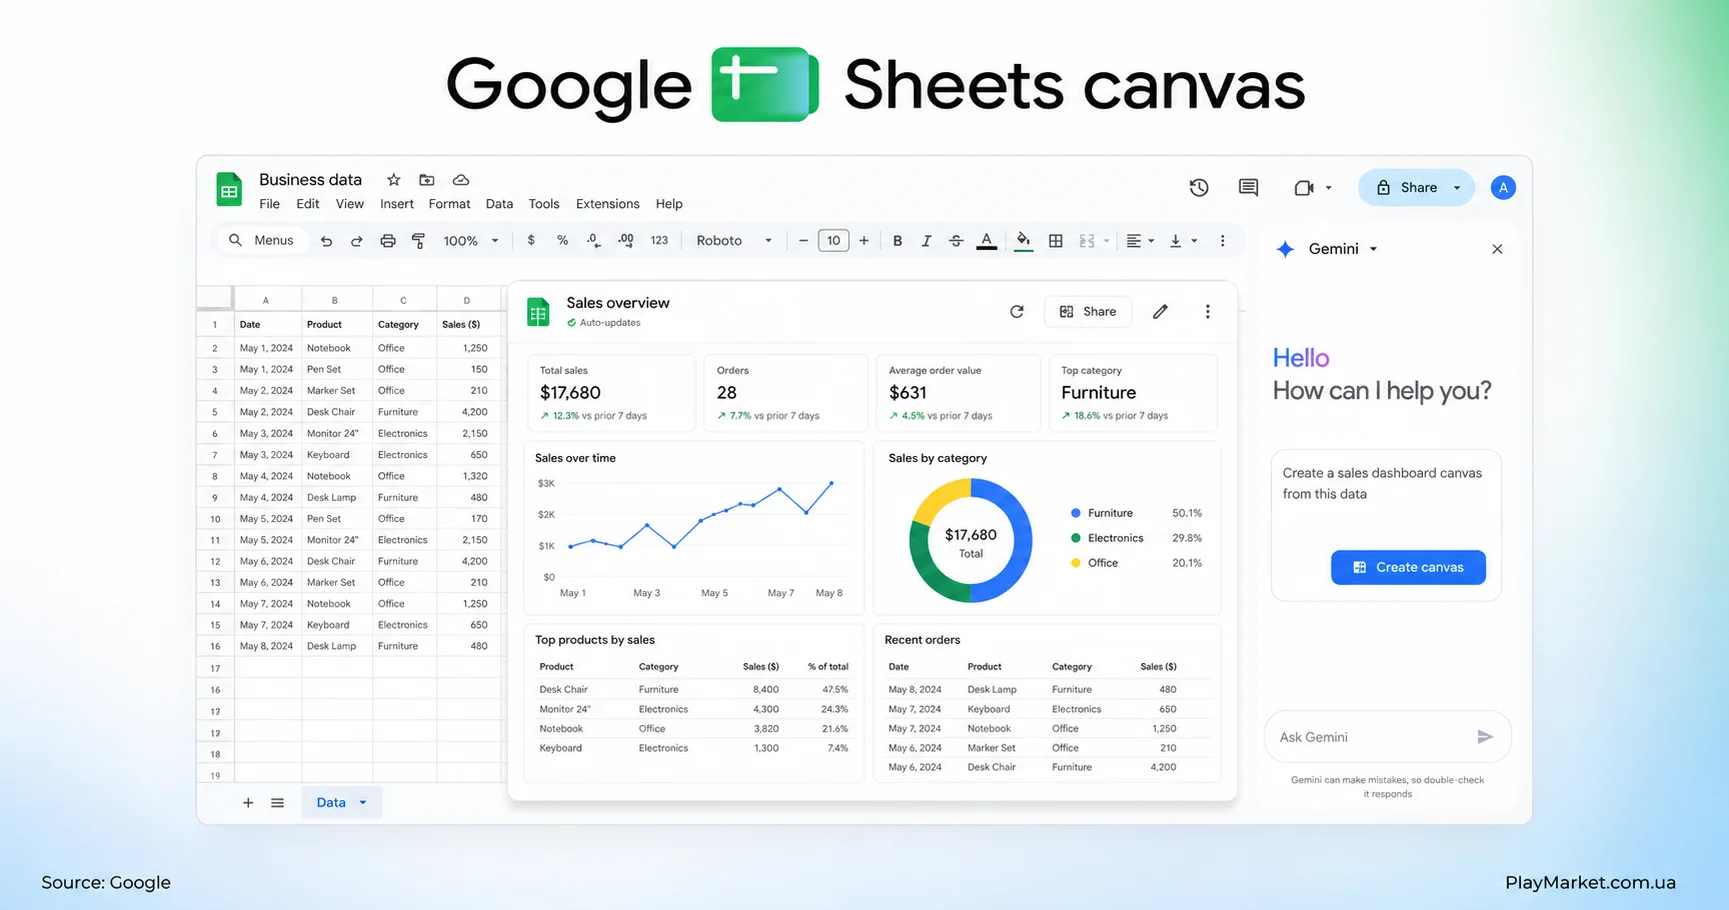This screenshot has height=910, width=1729.
Task: Open the View menu
Action: (x=350, y=204)
